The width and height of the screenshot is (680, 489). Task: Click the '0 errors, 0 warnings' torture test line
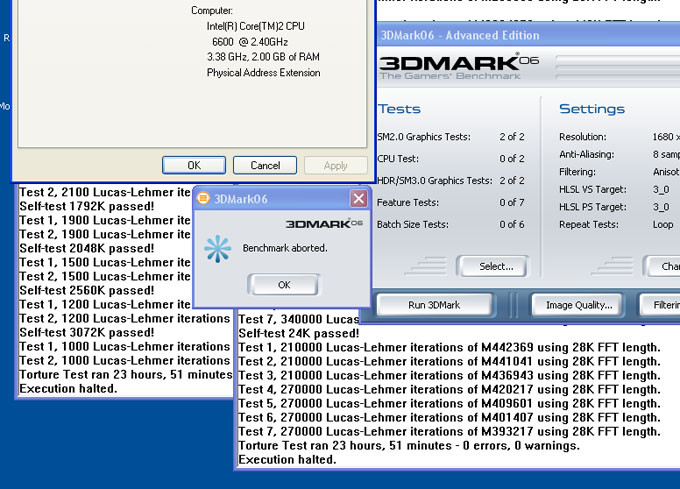click(409, 446)
